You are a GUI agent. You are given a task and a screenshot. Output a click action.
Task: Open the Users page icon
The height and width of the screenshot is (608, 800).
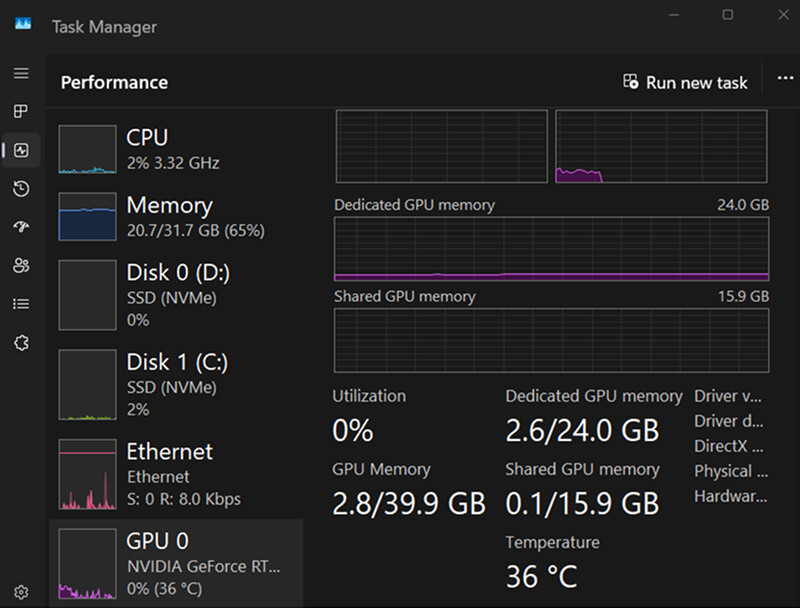[x=21, y=265]
